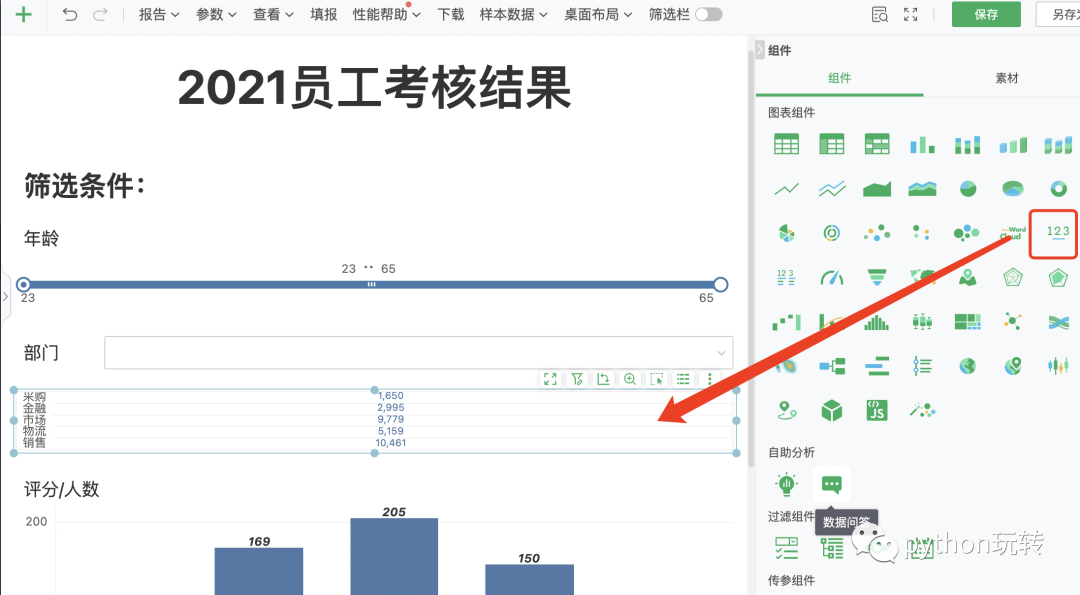Click the table cell value 1,650
Screen dimensions: 1080x595
(391, 396)
